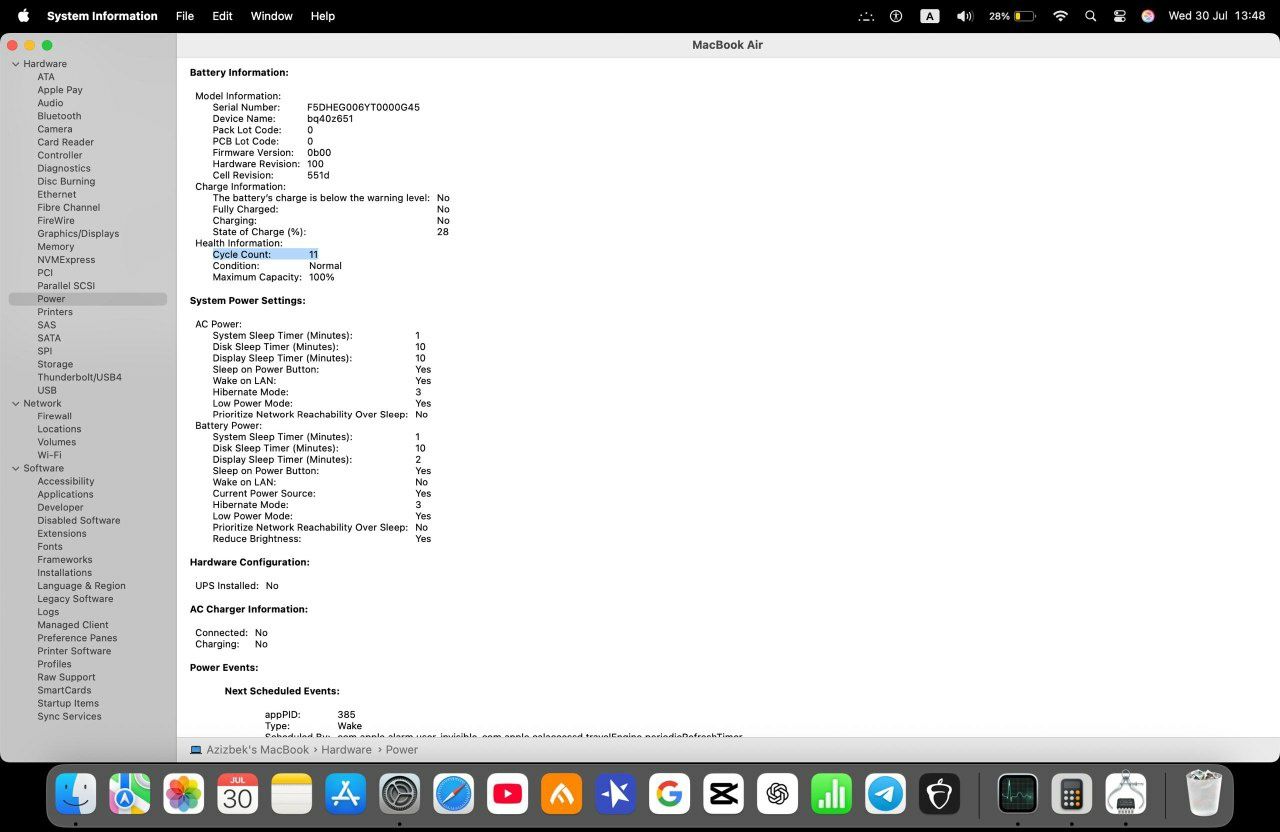This screenshot has height=832, width=1280.
Task: Launch Numbers from the Dock
Action: pos(832,794)
